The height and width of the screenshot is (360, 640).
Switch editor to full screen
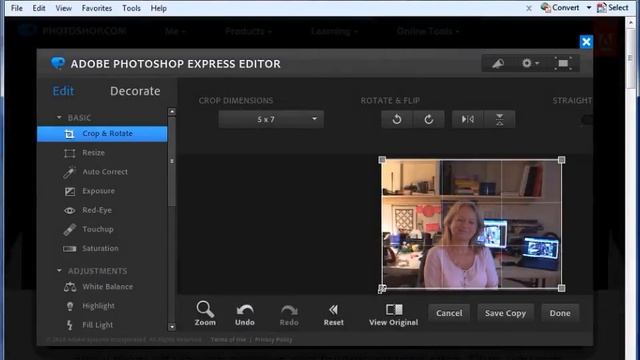[563, 64]
